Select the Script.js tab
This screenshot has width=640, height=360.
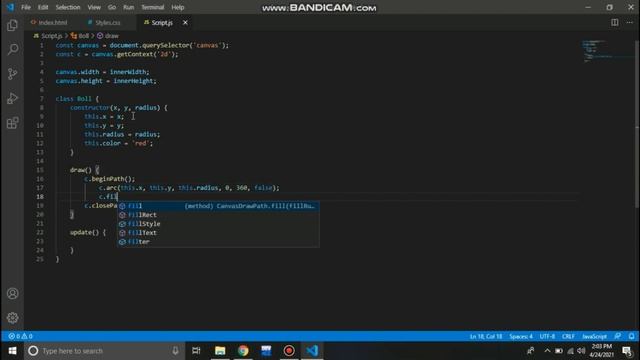(162, 22)
